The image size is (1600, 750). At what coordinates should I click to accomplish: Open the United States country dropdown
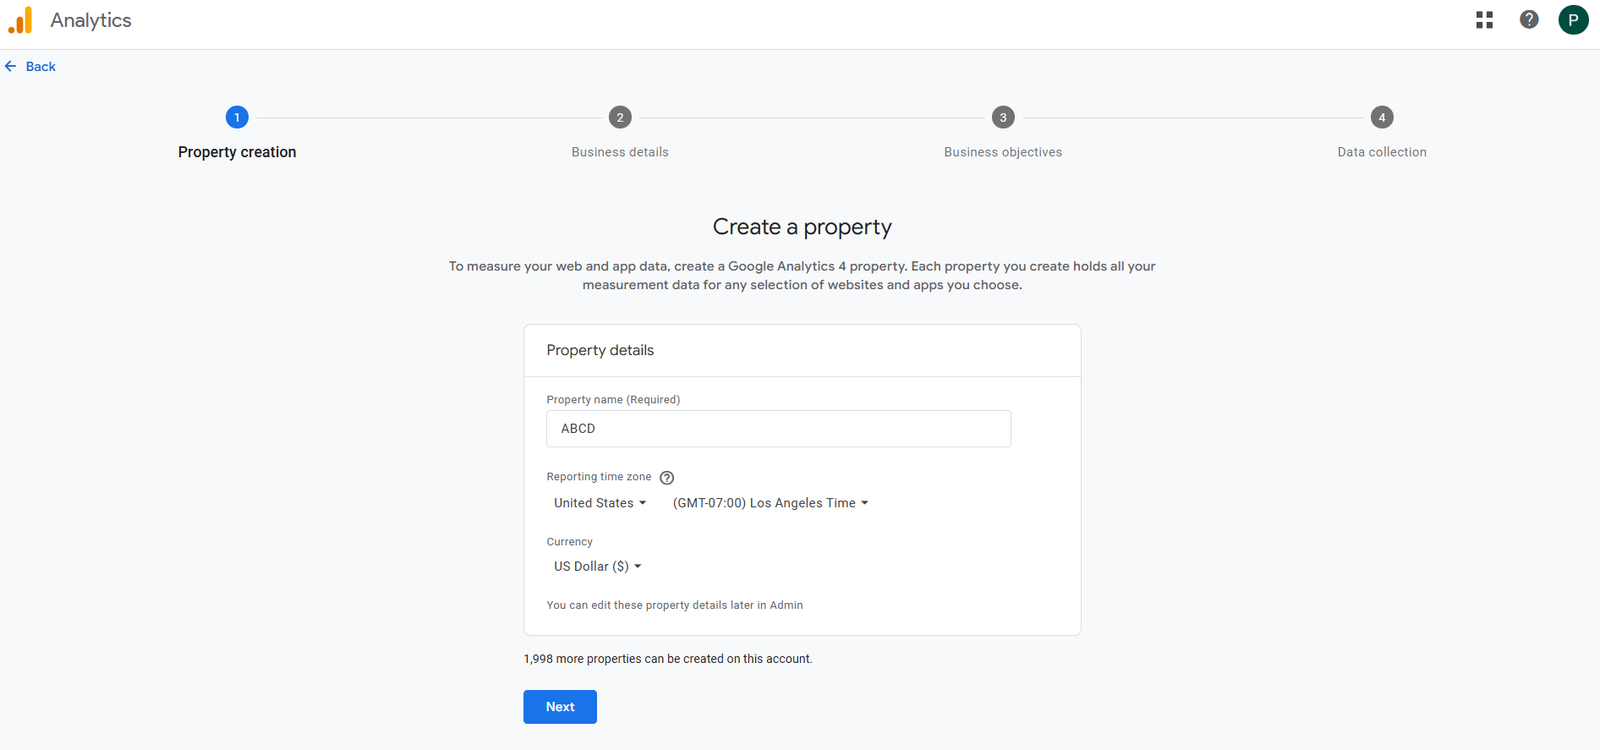pos(598,502)
